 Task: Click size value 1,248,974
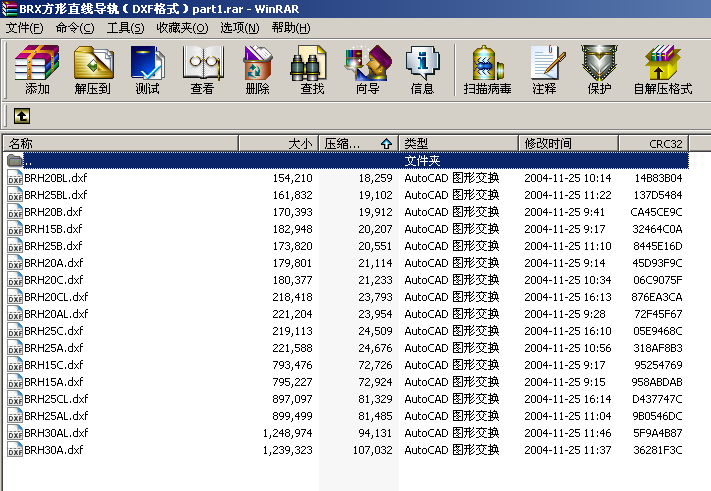(287, 433)
